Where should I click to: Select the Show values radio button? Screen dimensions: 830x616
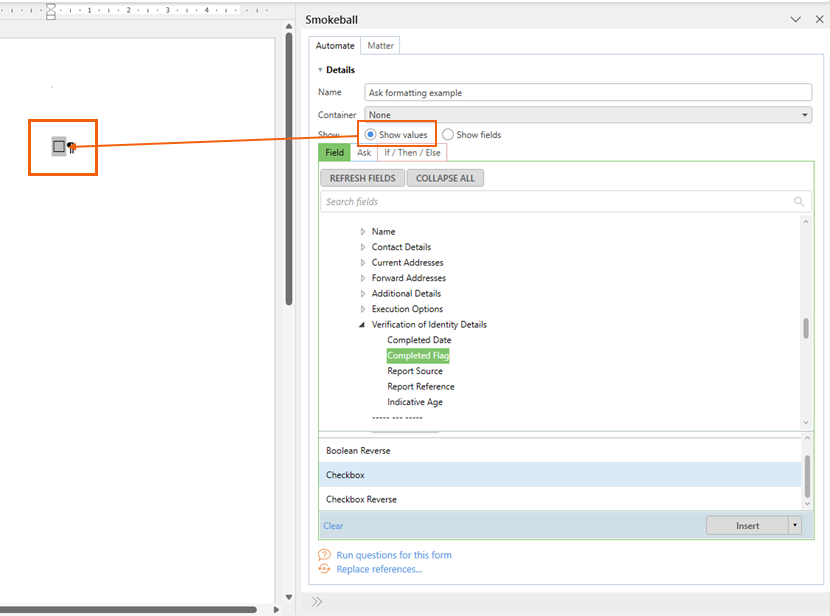coord(371,134)
